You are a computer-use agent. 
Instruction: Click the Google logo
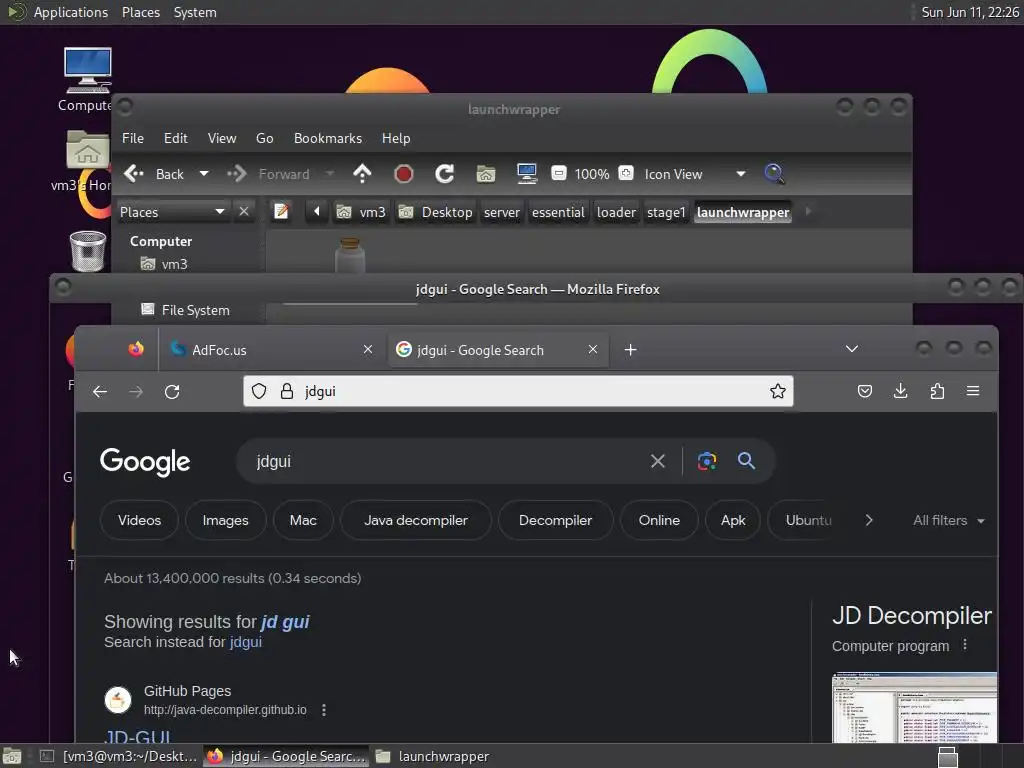145,462
